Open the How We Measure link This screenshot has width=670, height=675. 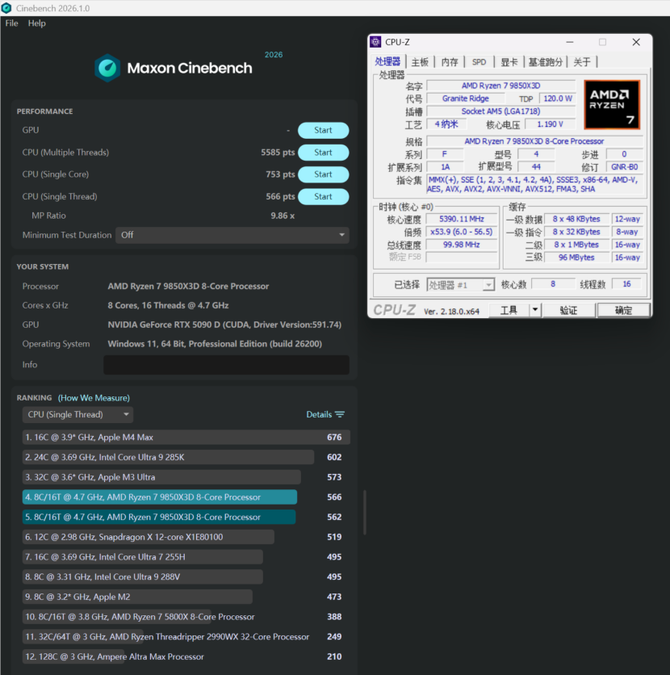point(93,398)
